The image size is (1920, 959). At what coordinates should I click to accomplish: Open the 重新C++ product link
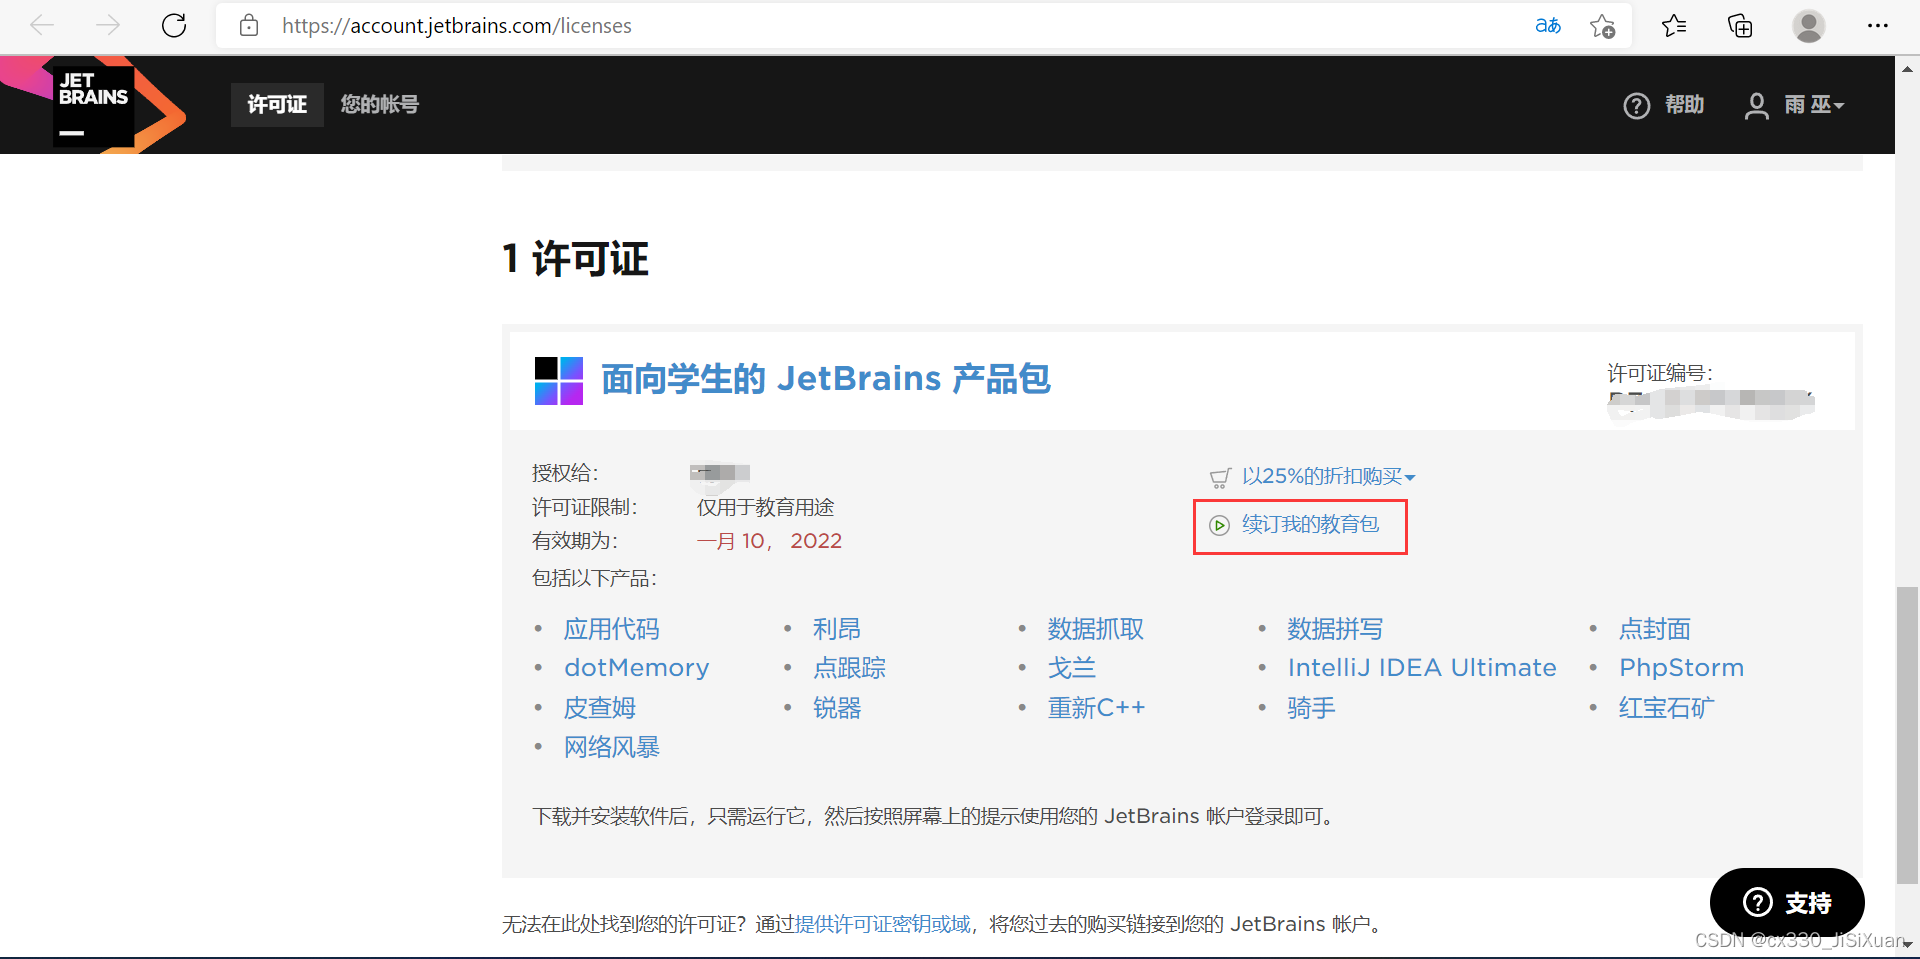1096,708
